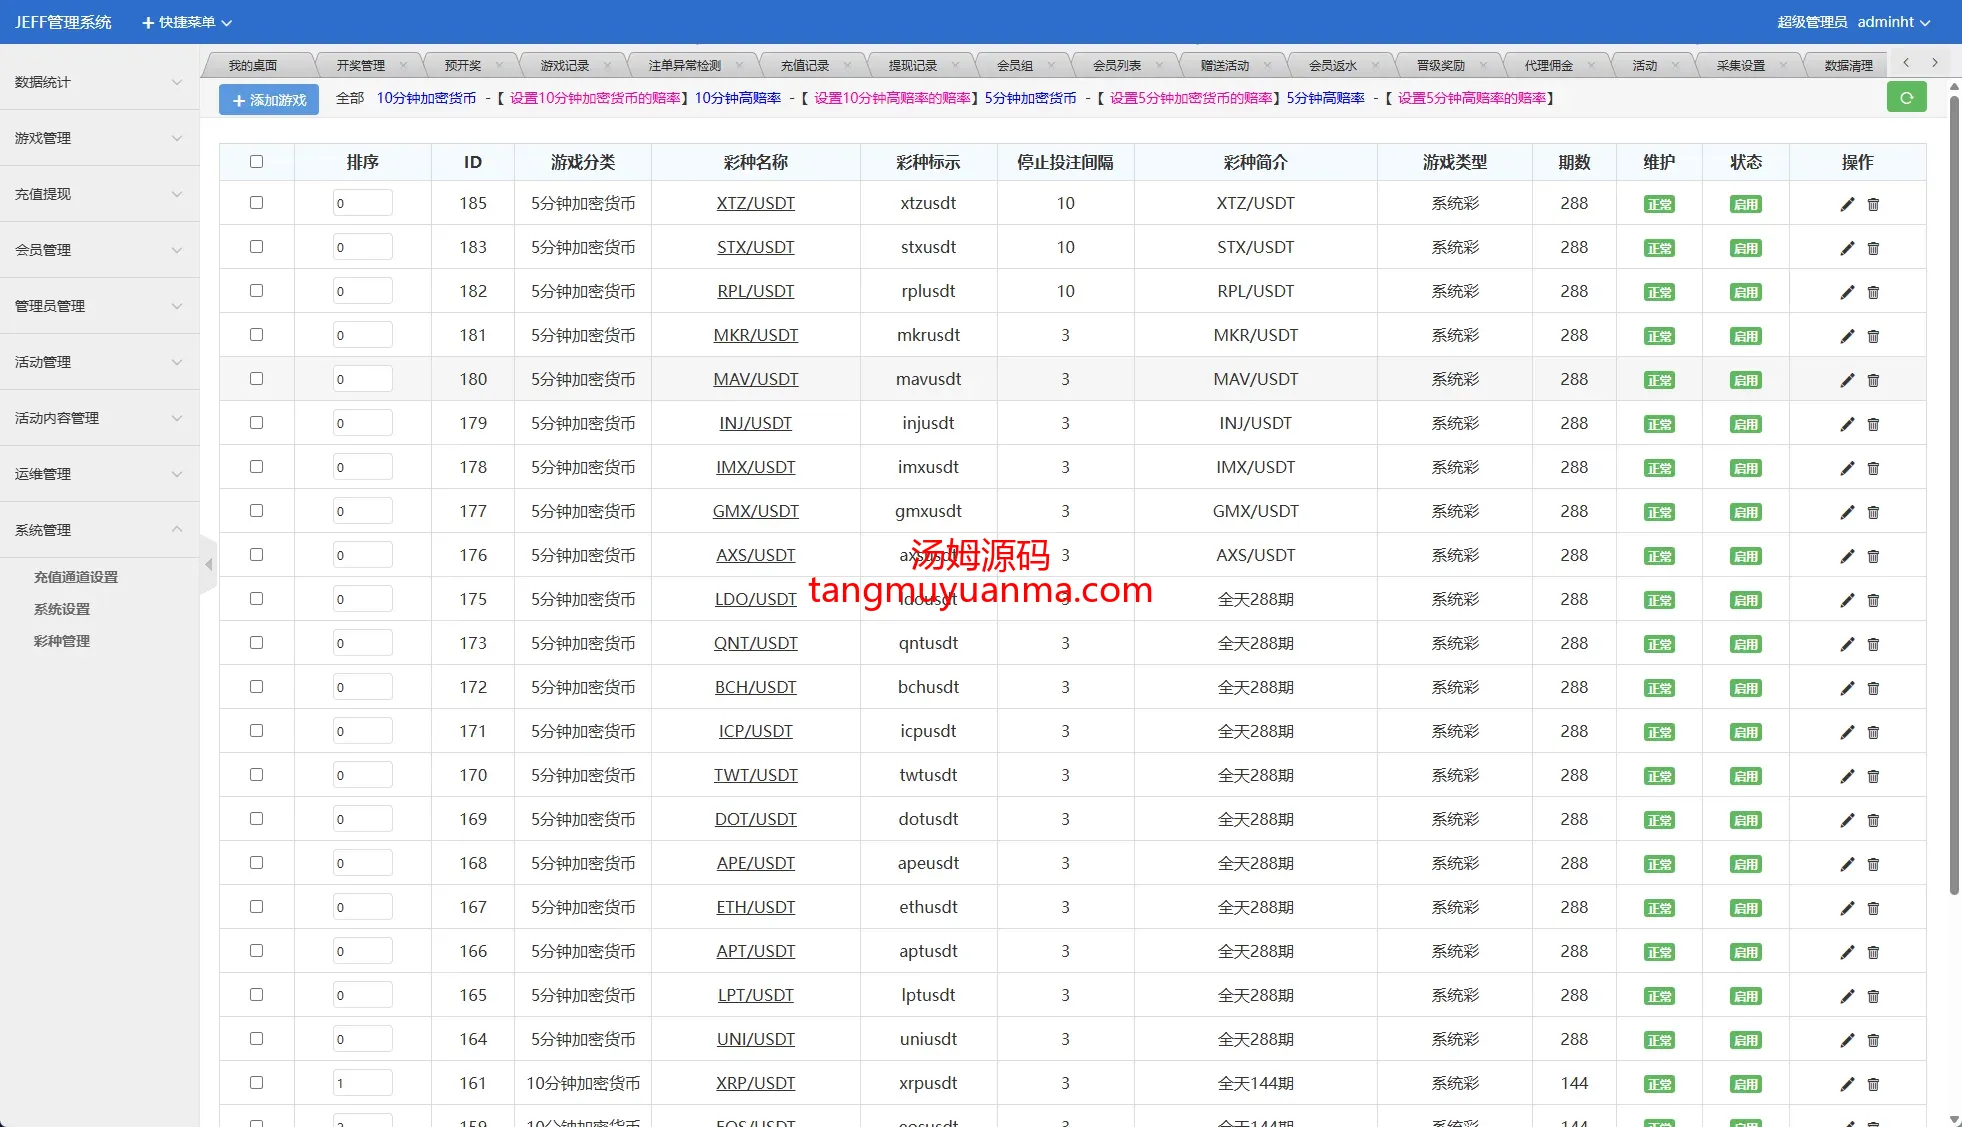The height and width of the screenshot is (1127, 1962).
Task: Click trash icon for INJ/USDT row
Action: pyautogui.click(x=1873, y=424)
